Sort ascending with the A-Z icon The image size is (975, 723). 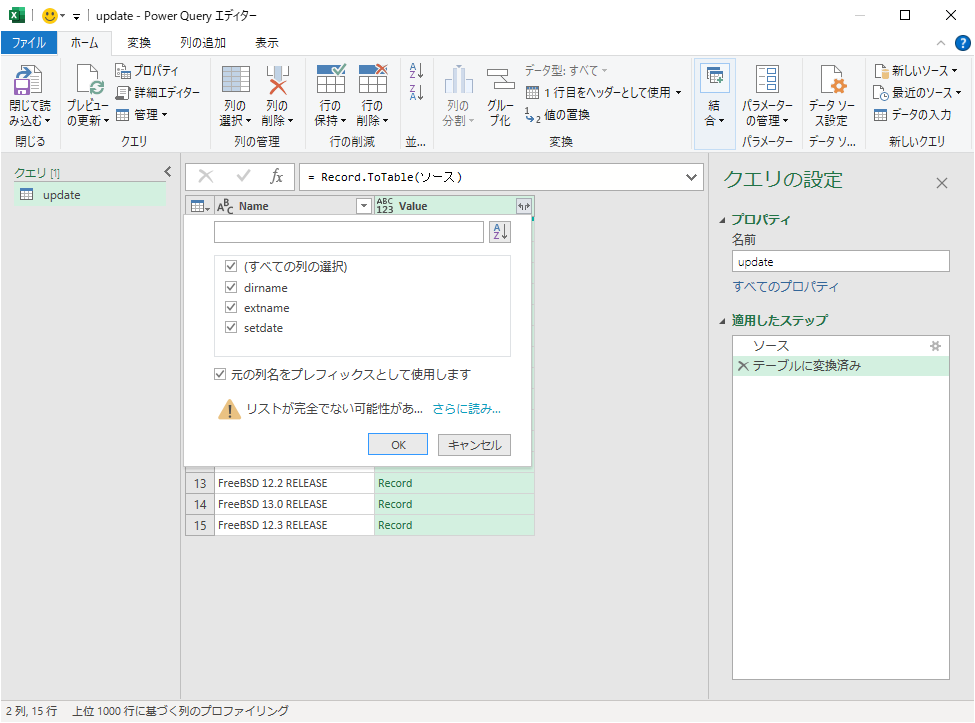(416, 70)
